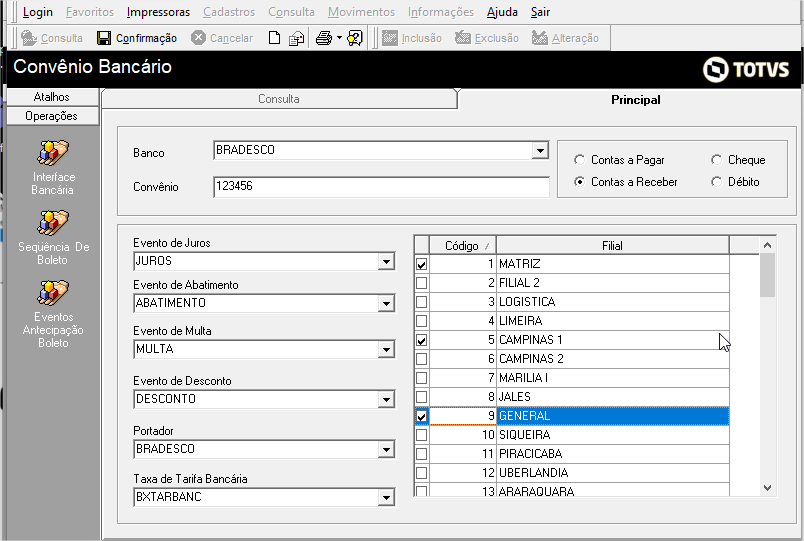Save with the Confirmação floppy icon

(104, 38)
